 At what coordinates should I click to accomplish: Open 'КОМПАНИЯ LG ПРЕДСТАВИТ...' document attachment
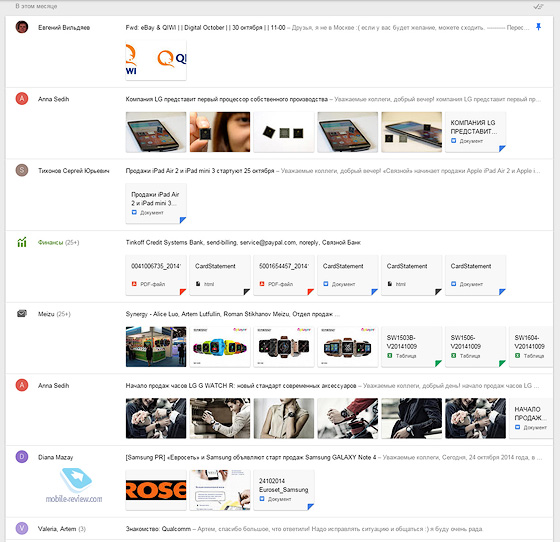[x=475, y=132]
